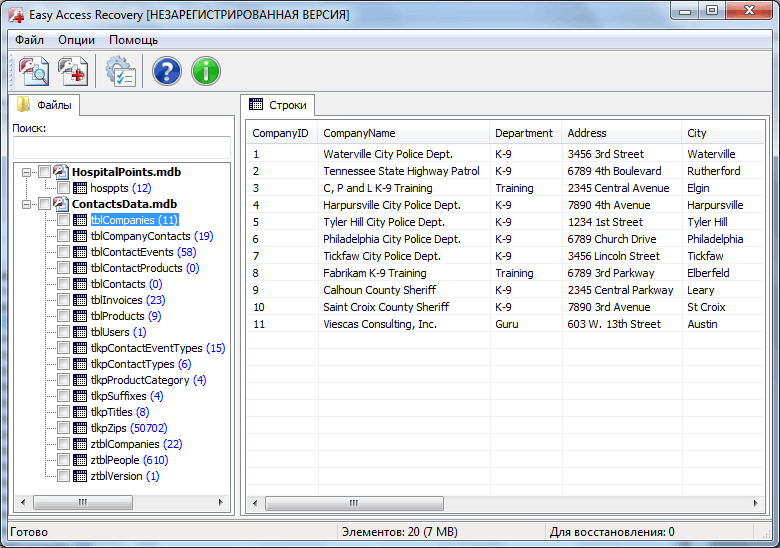Enable the tblContacts checkbox
This screenshot has height=548, width=780.
63,284
